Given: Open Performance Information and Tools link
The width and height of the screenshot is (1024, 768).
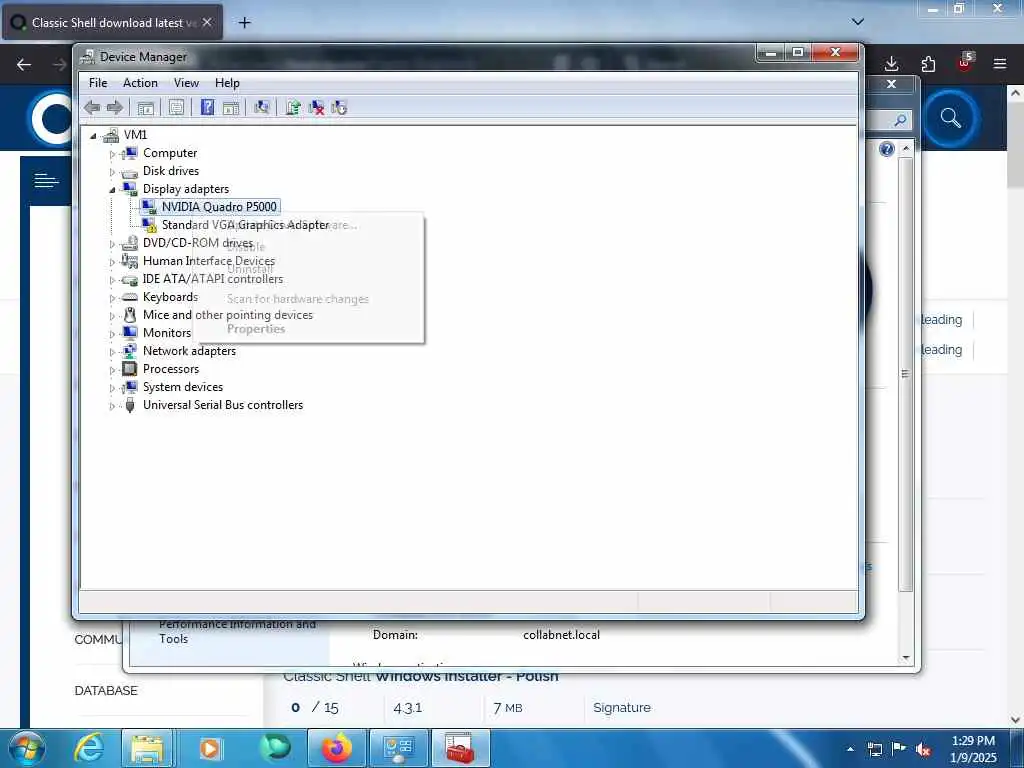Looking at the screenshot, I should pyautogui.click(x=237, y=632).
